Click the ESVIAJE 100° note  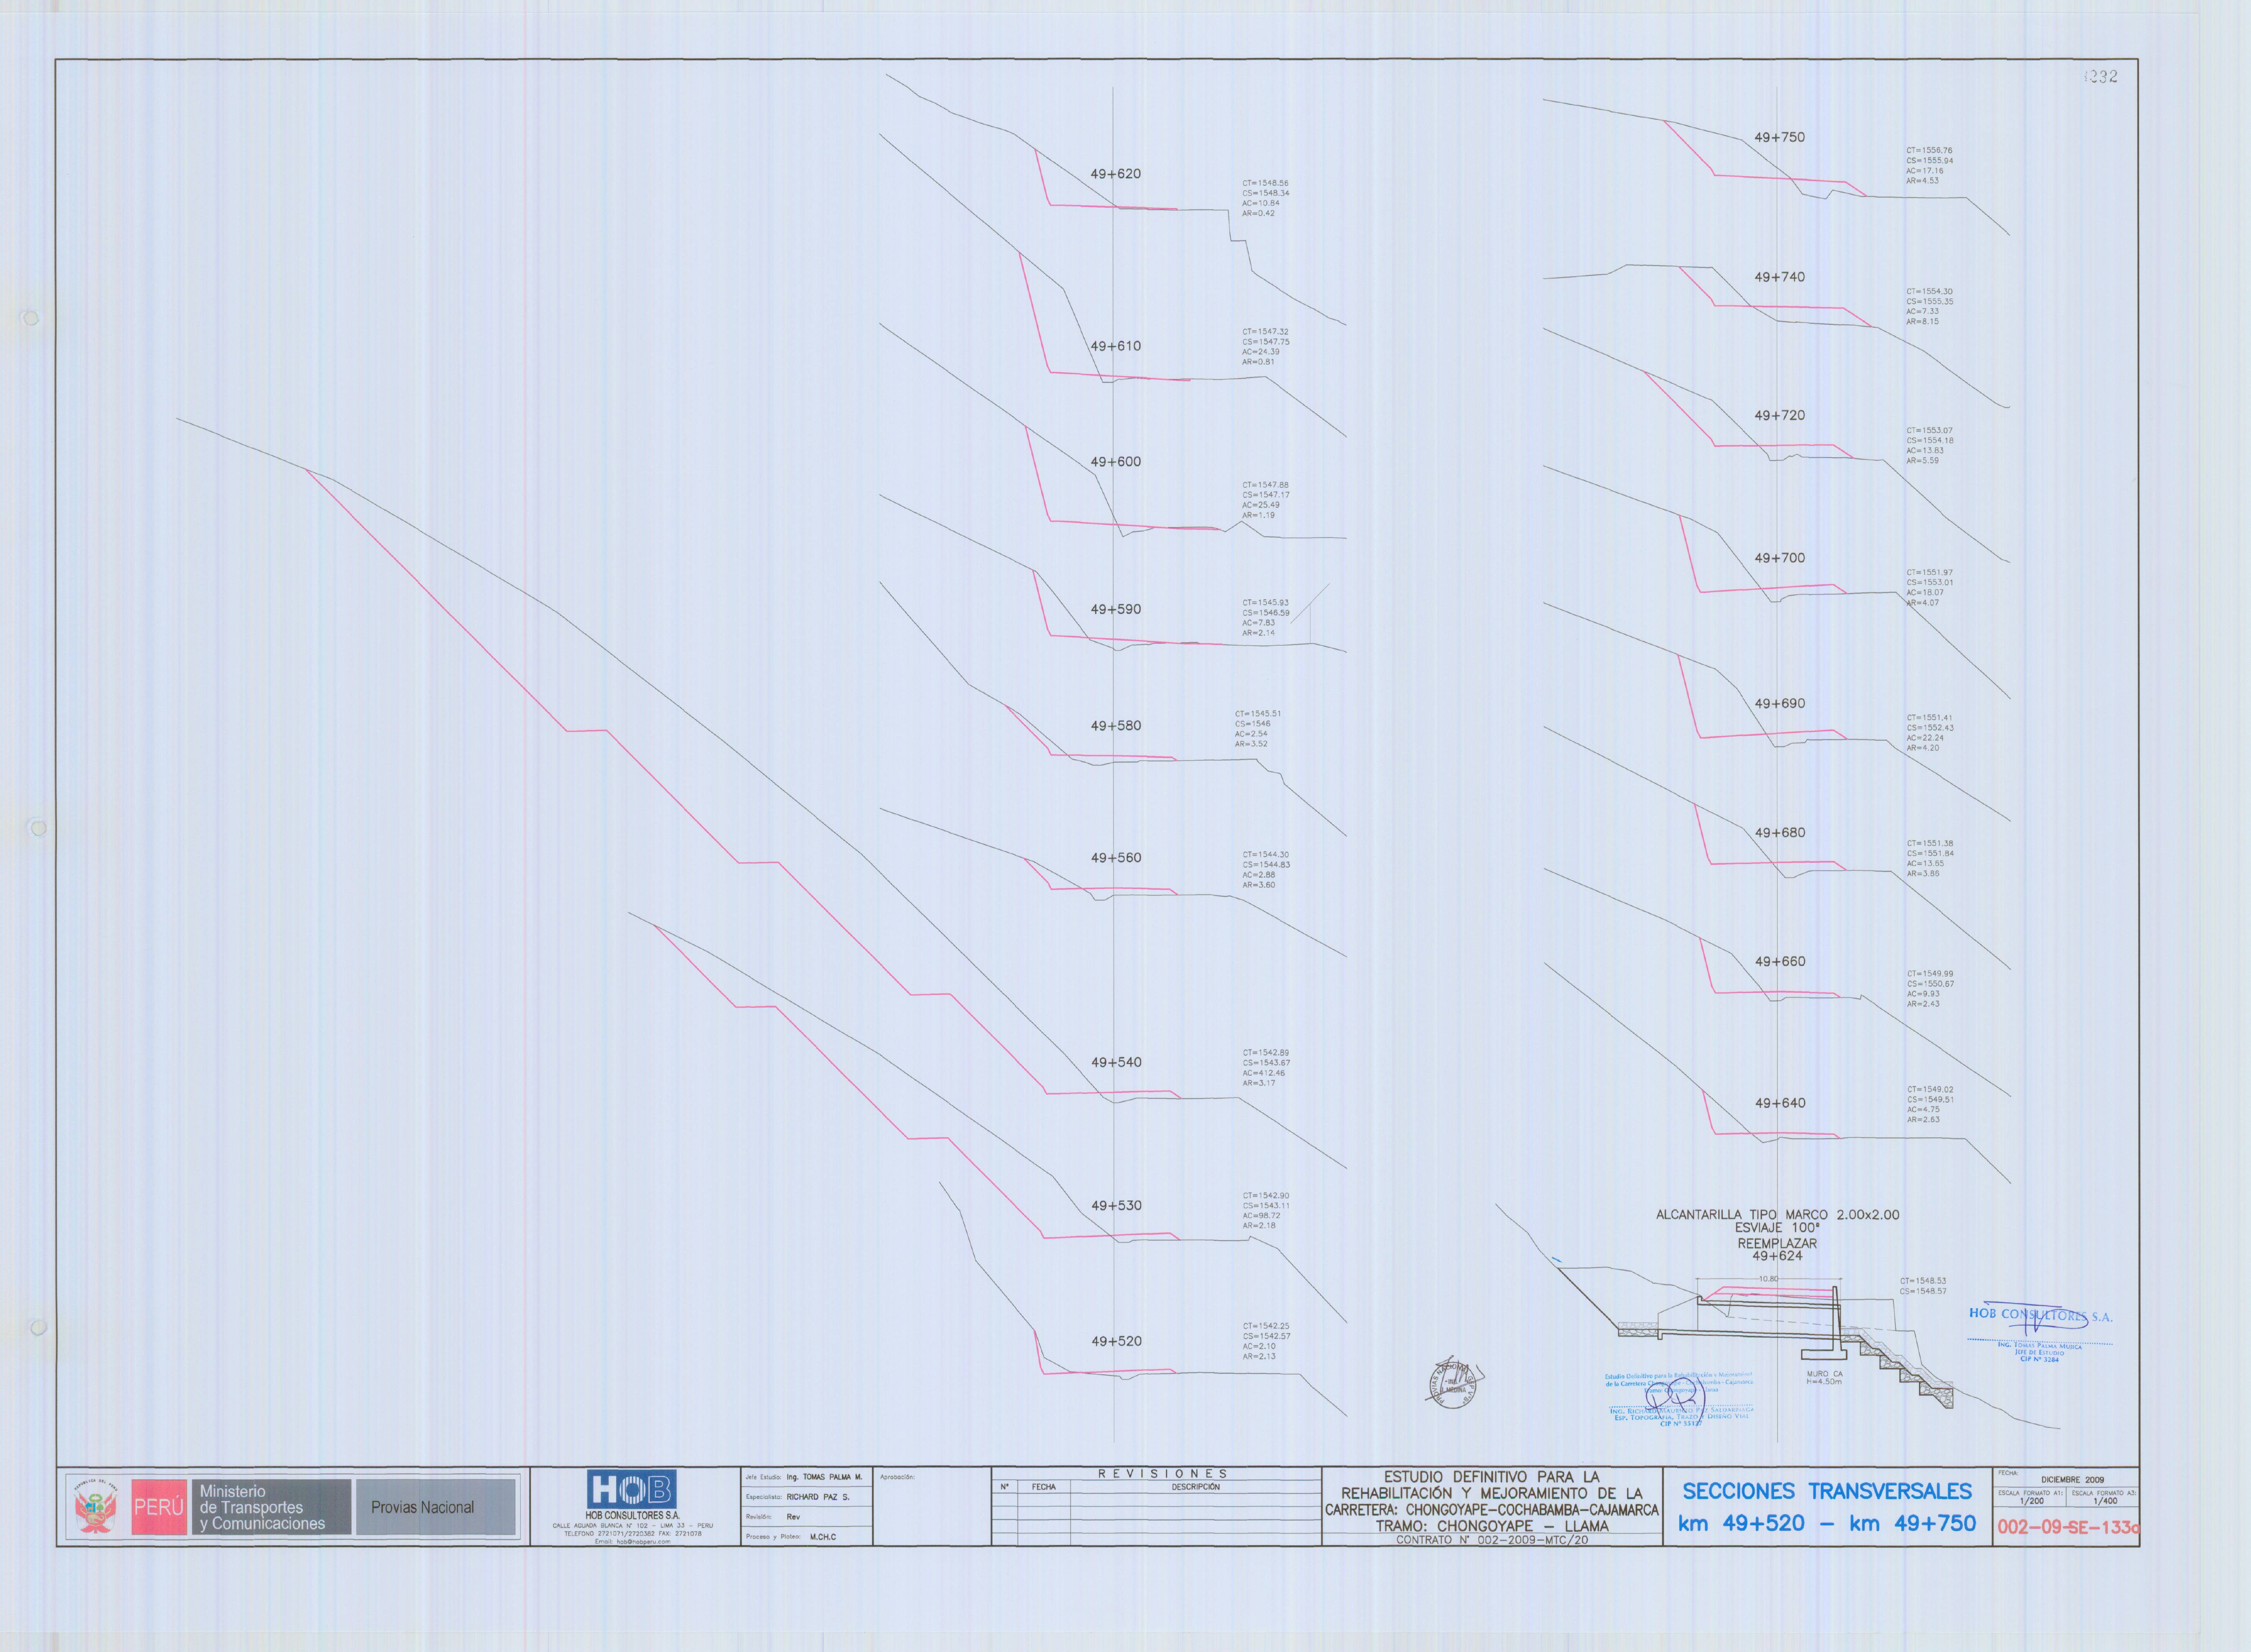1777,1228
